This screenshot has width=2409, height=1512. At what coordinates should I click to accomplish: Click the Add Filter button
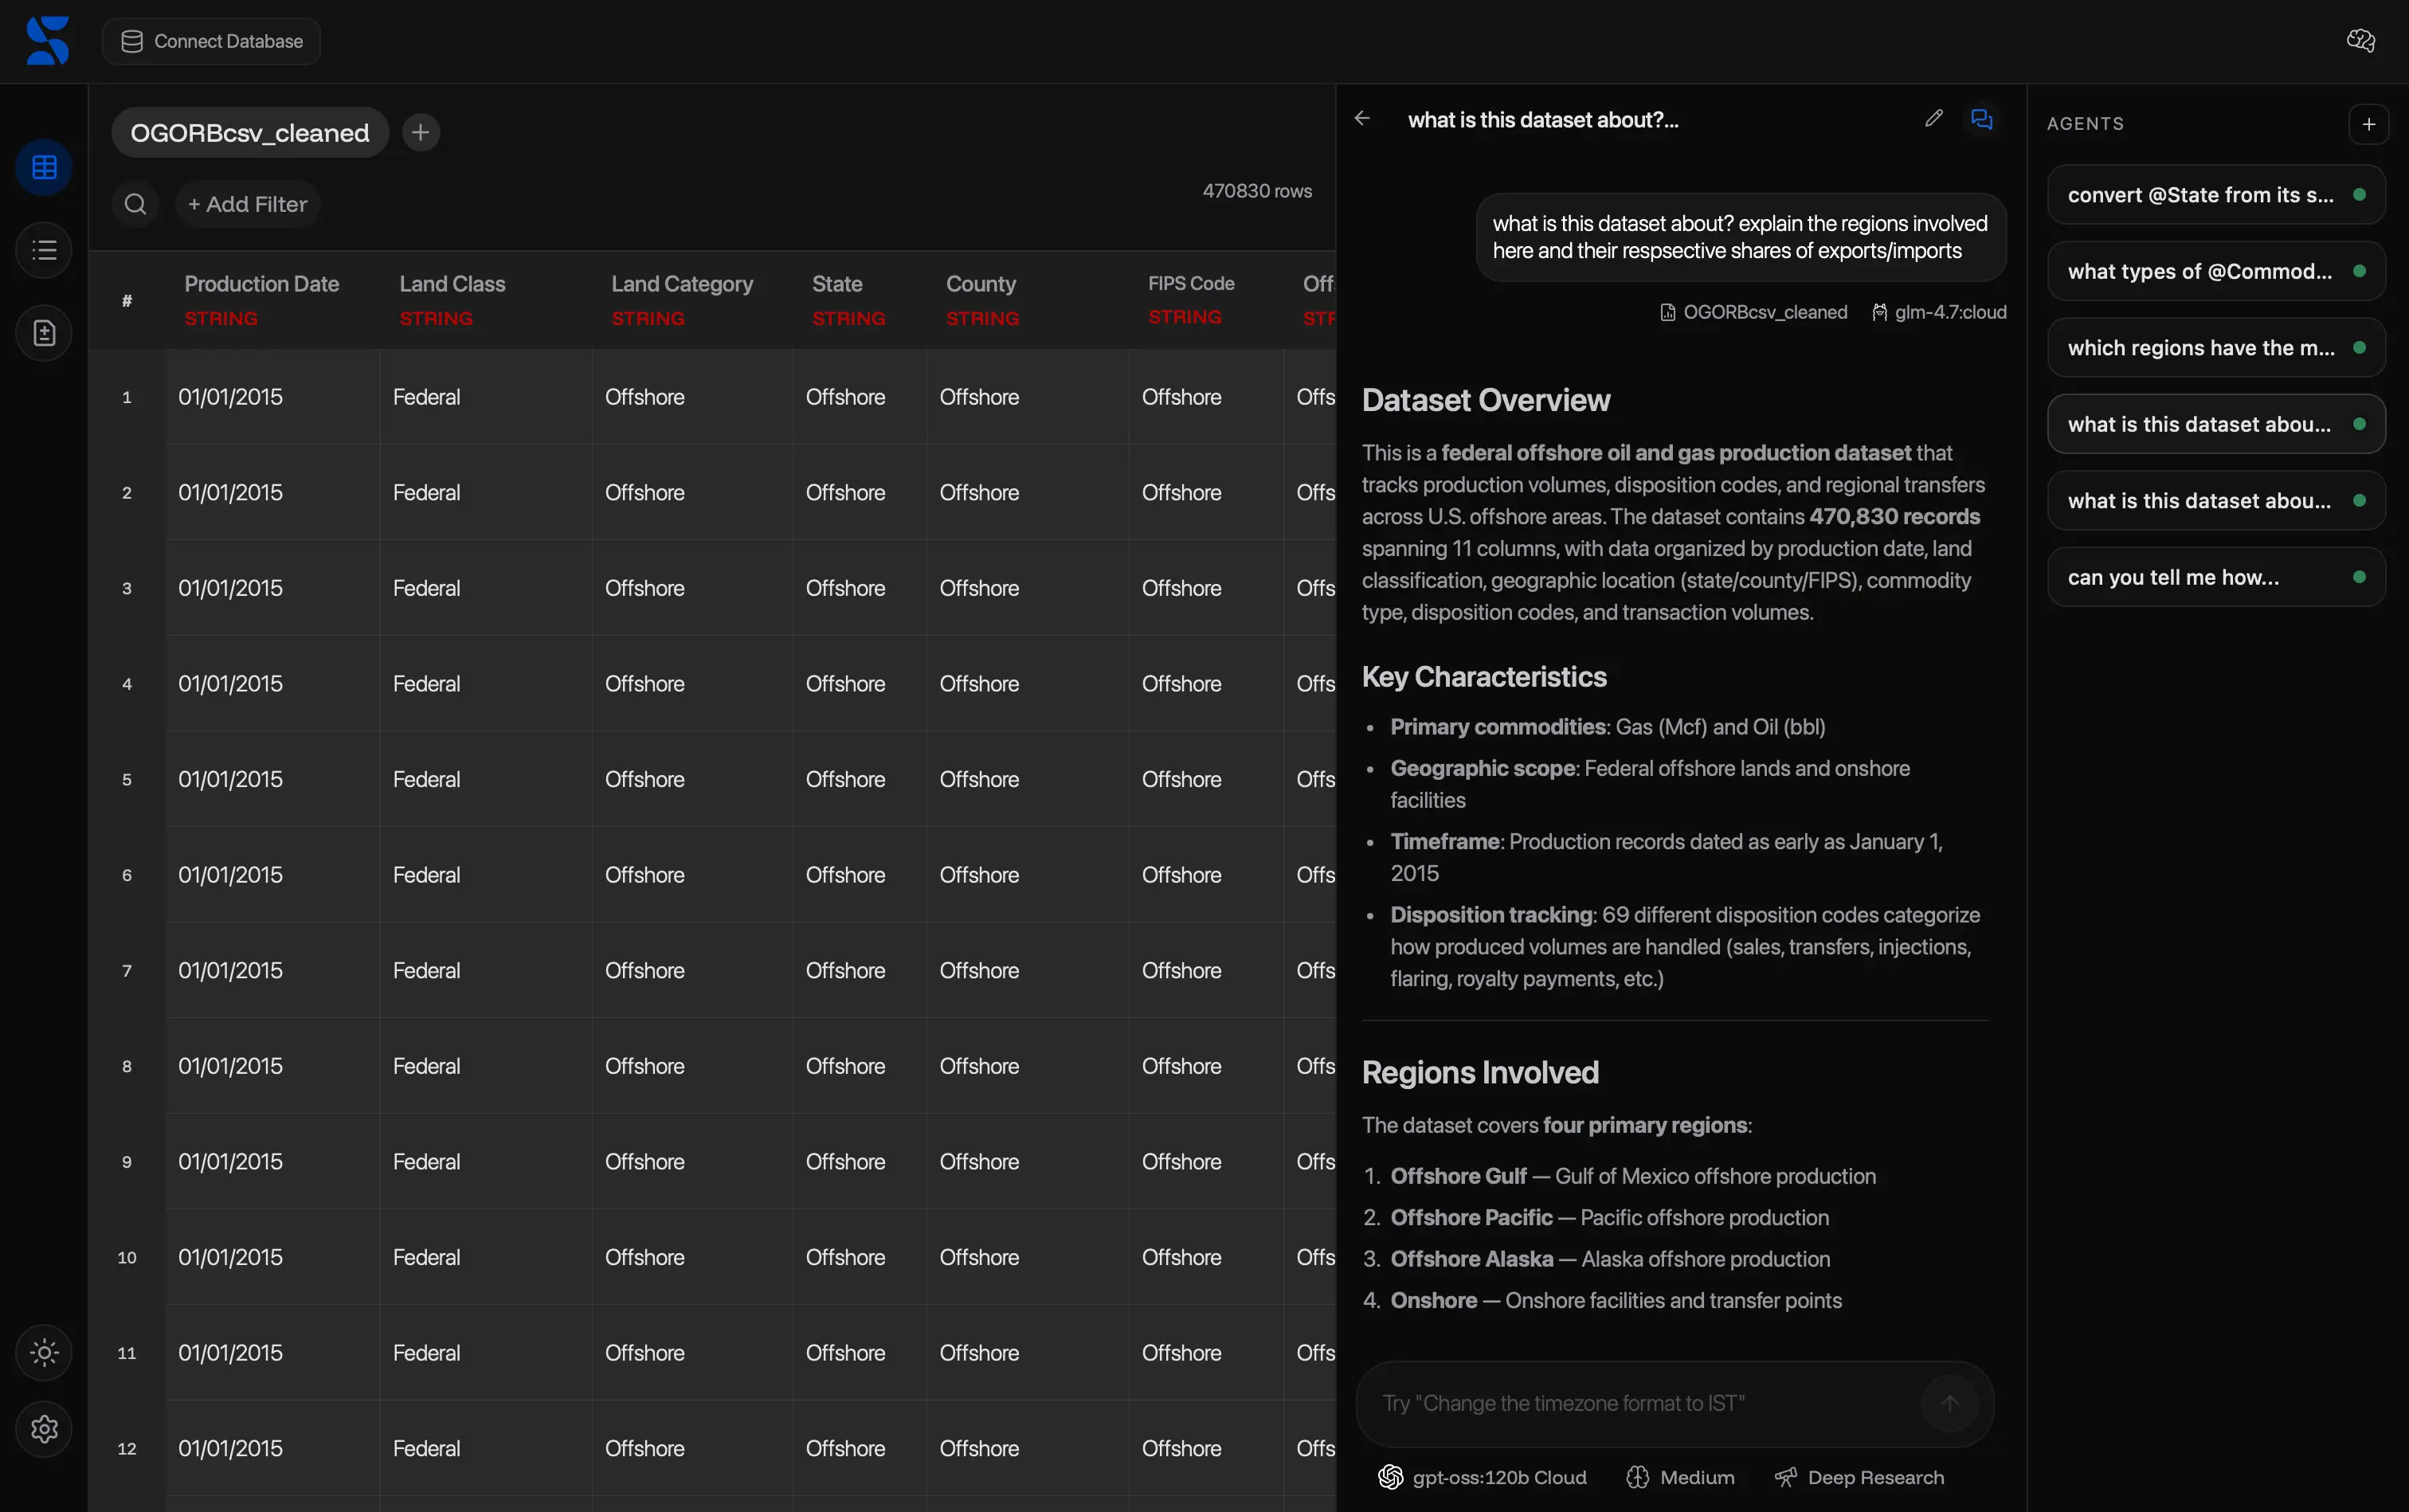[x=247, y=204]
